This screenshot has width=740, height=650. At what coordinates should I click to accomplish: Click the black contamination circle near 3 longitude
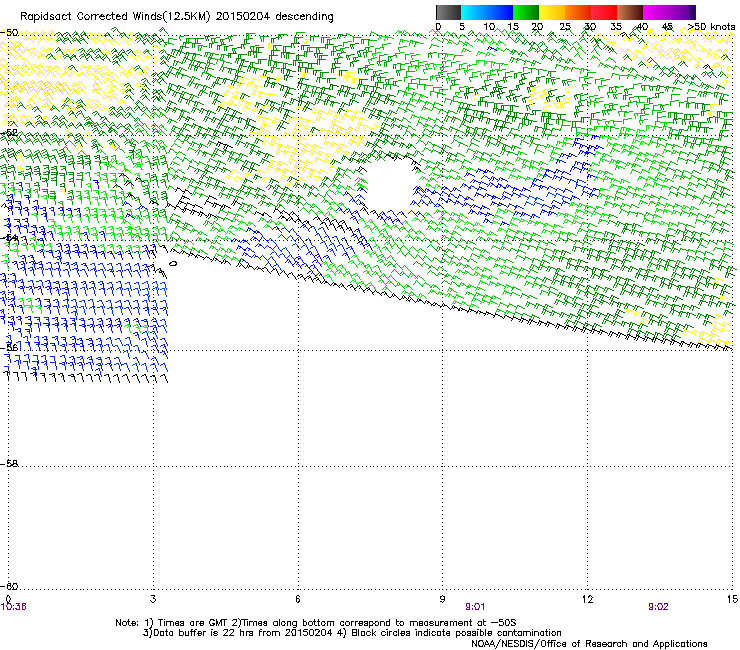pyautogui.click(x=173, y=264)
